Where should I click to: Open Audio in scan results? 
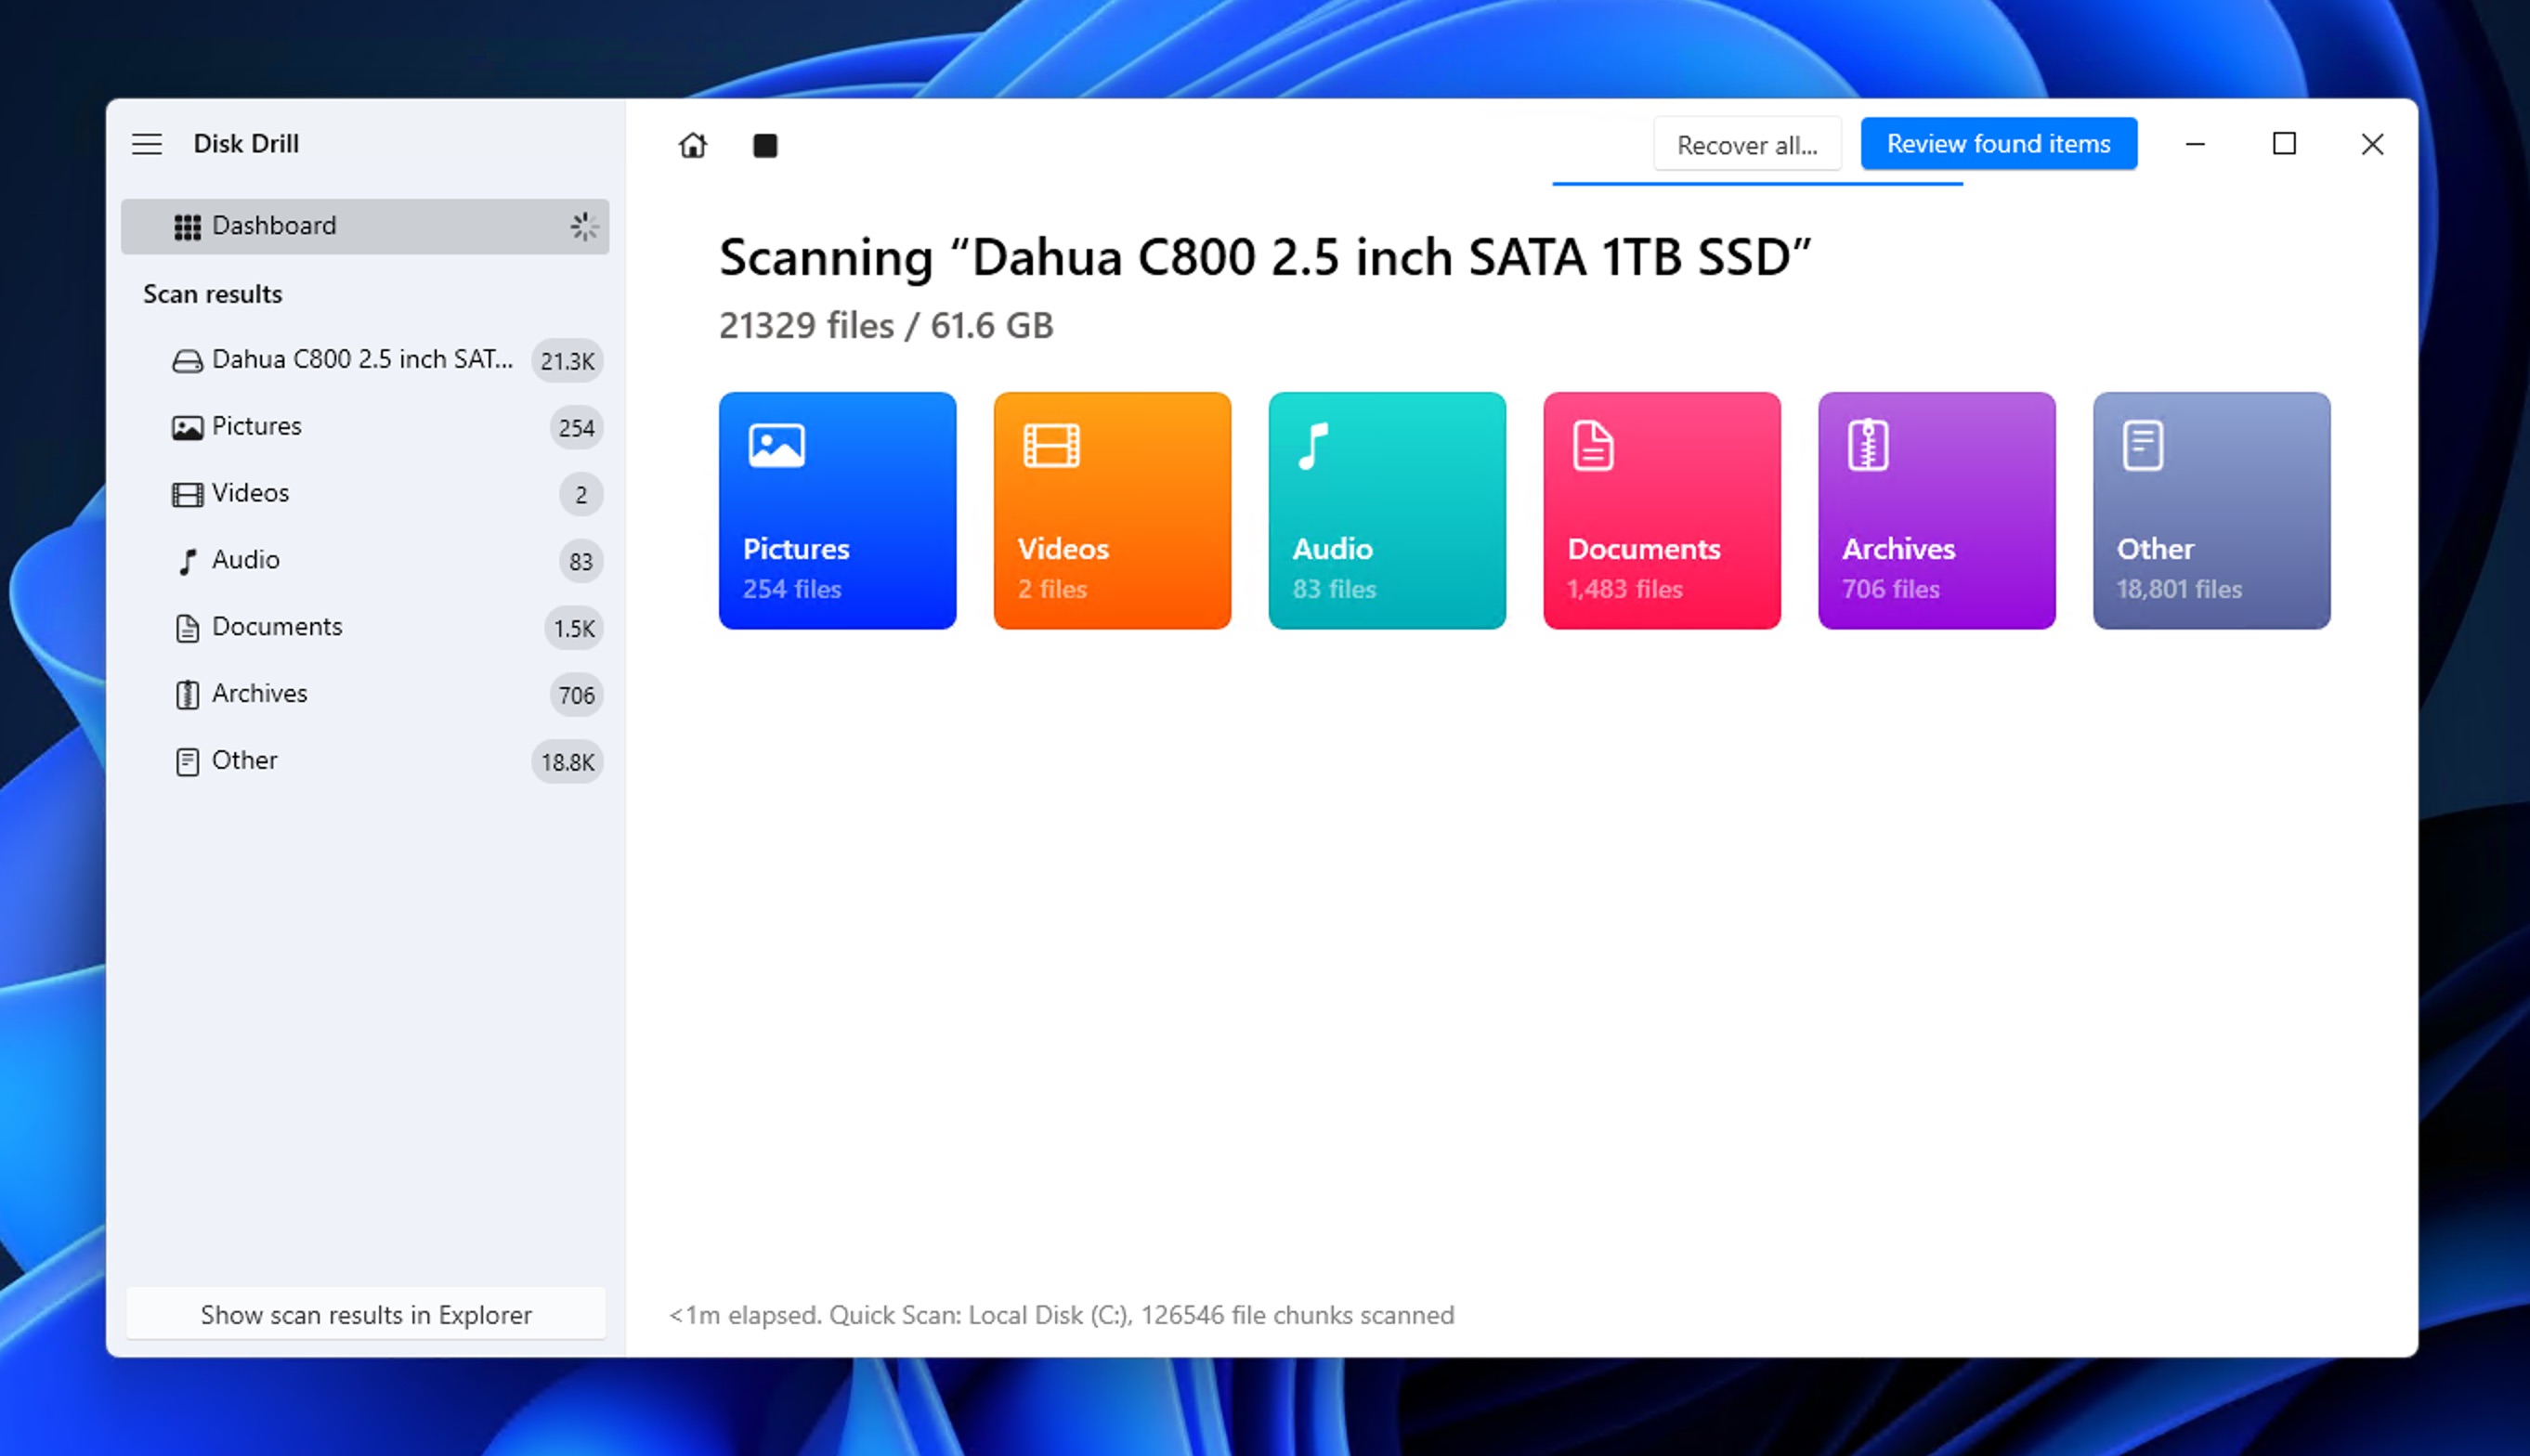pyautogui.click(x=365, y=561)
